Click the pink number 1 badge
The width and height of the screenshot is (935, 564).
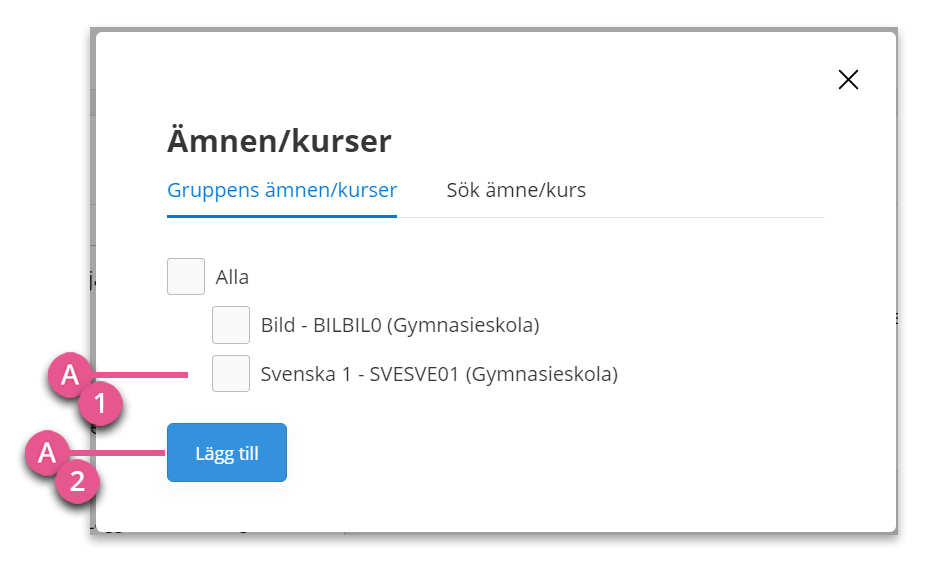point(100,404)
